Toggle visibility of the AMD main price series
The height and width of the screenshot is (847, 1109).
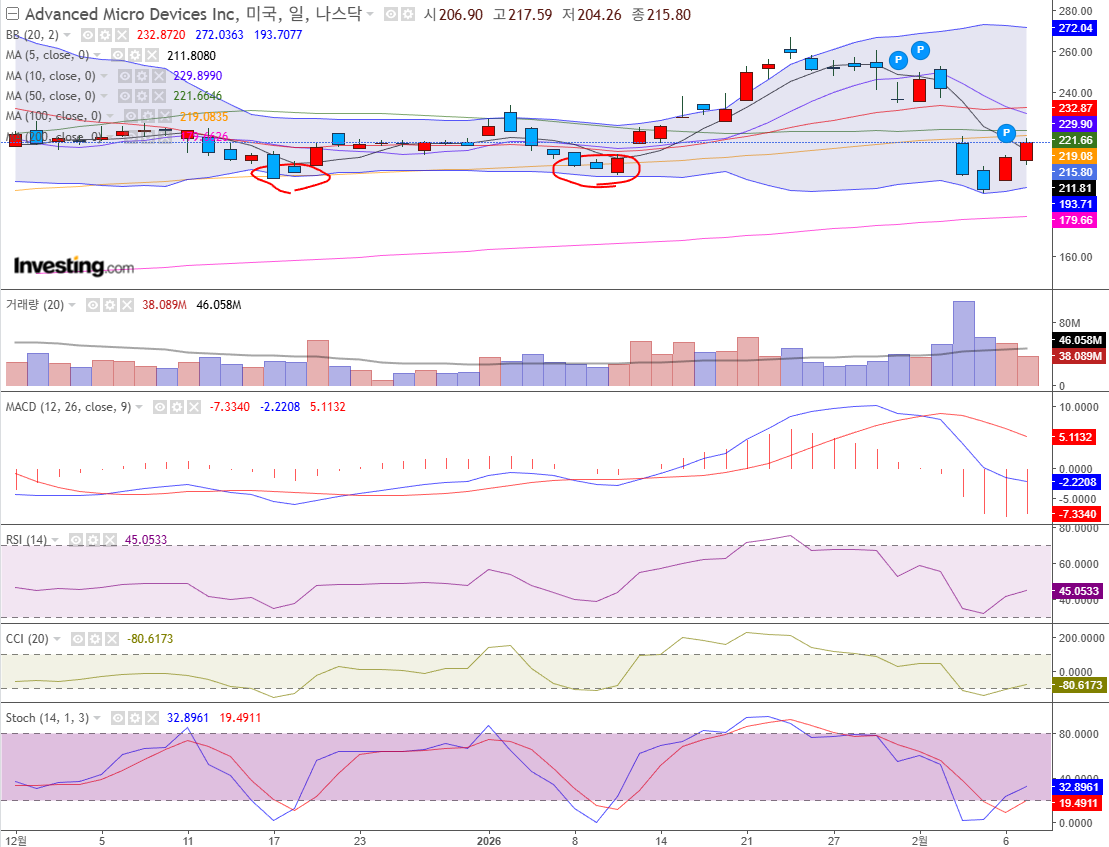(390, 14)
